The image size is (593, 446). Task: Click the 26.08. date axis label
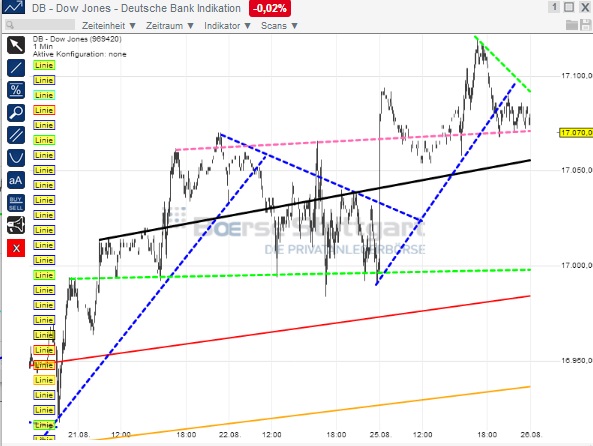531,435
